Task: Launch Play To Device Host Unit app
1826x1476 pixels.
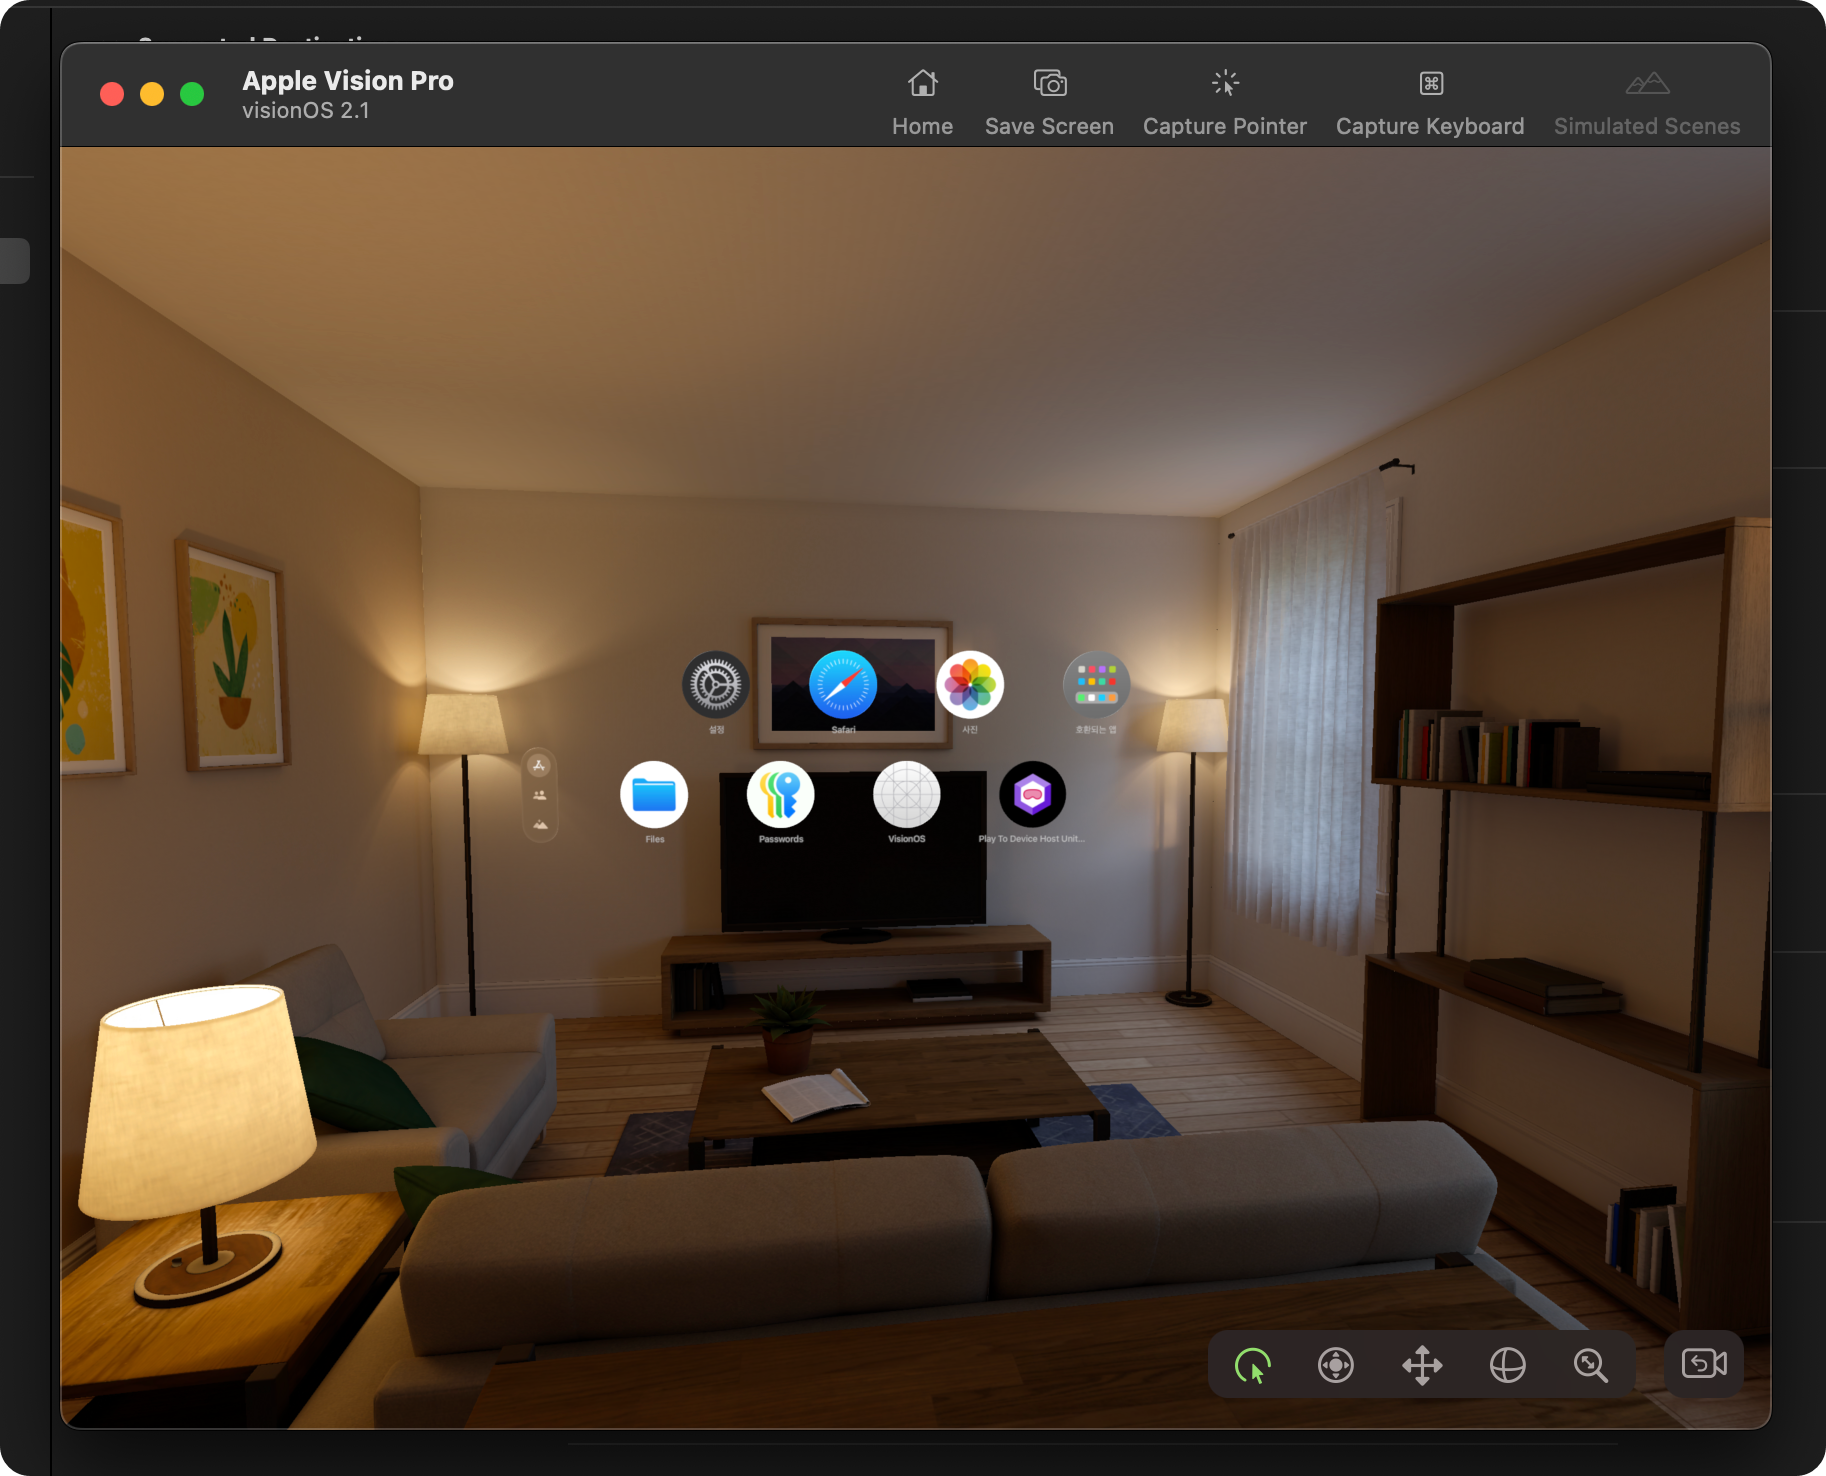Action: tap(1033, 795)
